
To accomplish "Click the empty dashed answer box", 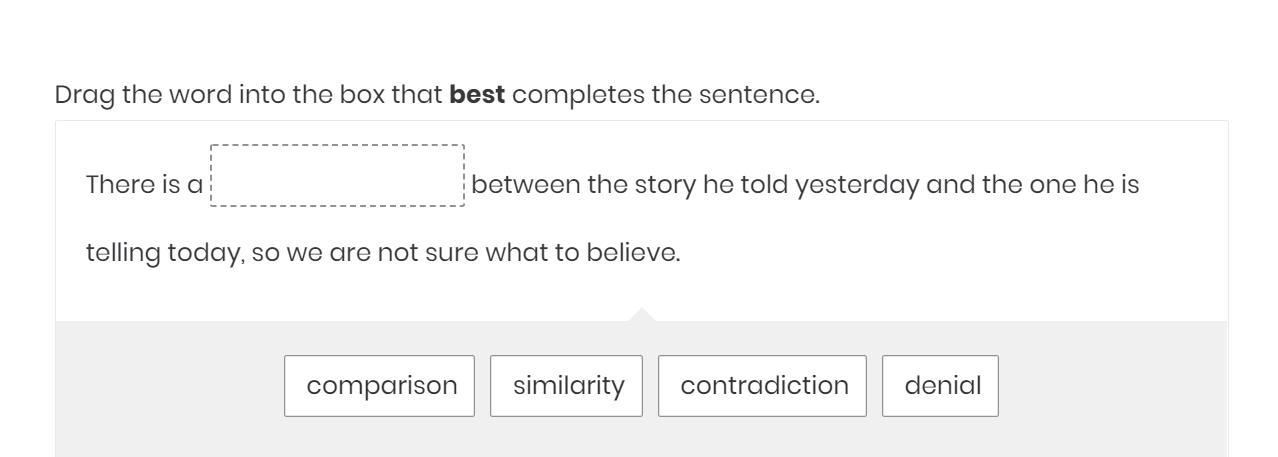I will [338, 176].
